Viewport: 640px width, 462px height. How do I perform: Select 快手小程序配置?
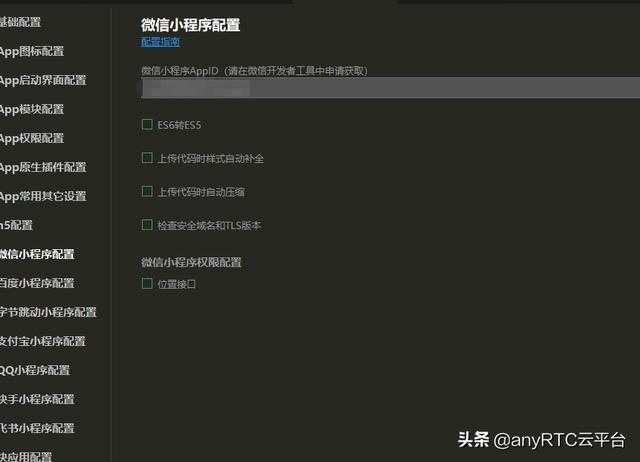tap(37, 399)
